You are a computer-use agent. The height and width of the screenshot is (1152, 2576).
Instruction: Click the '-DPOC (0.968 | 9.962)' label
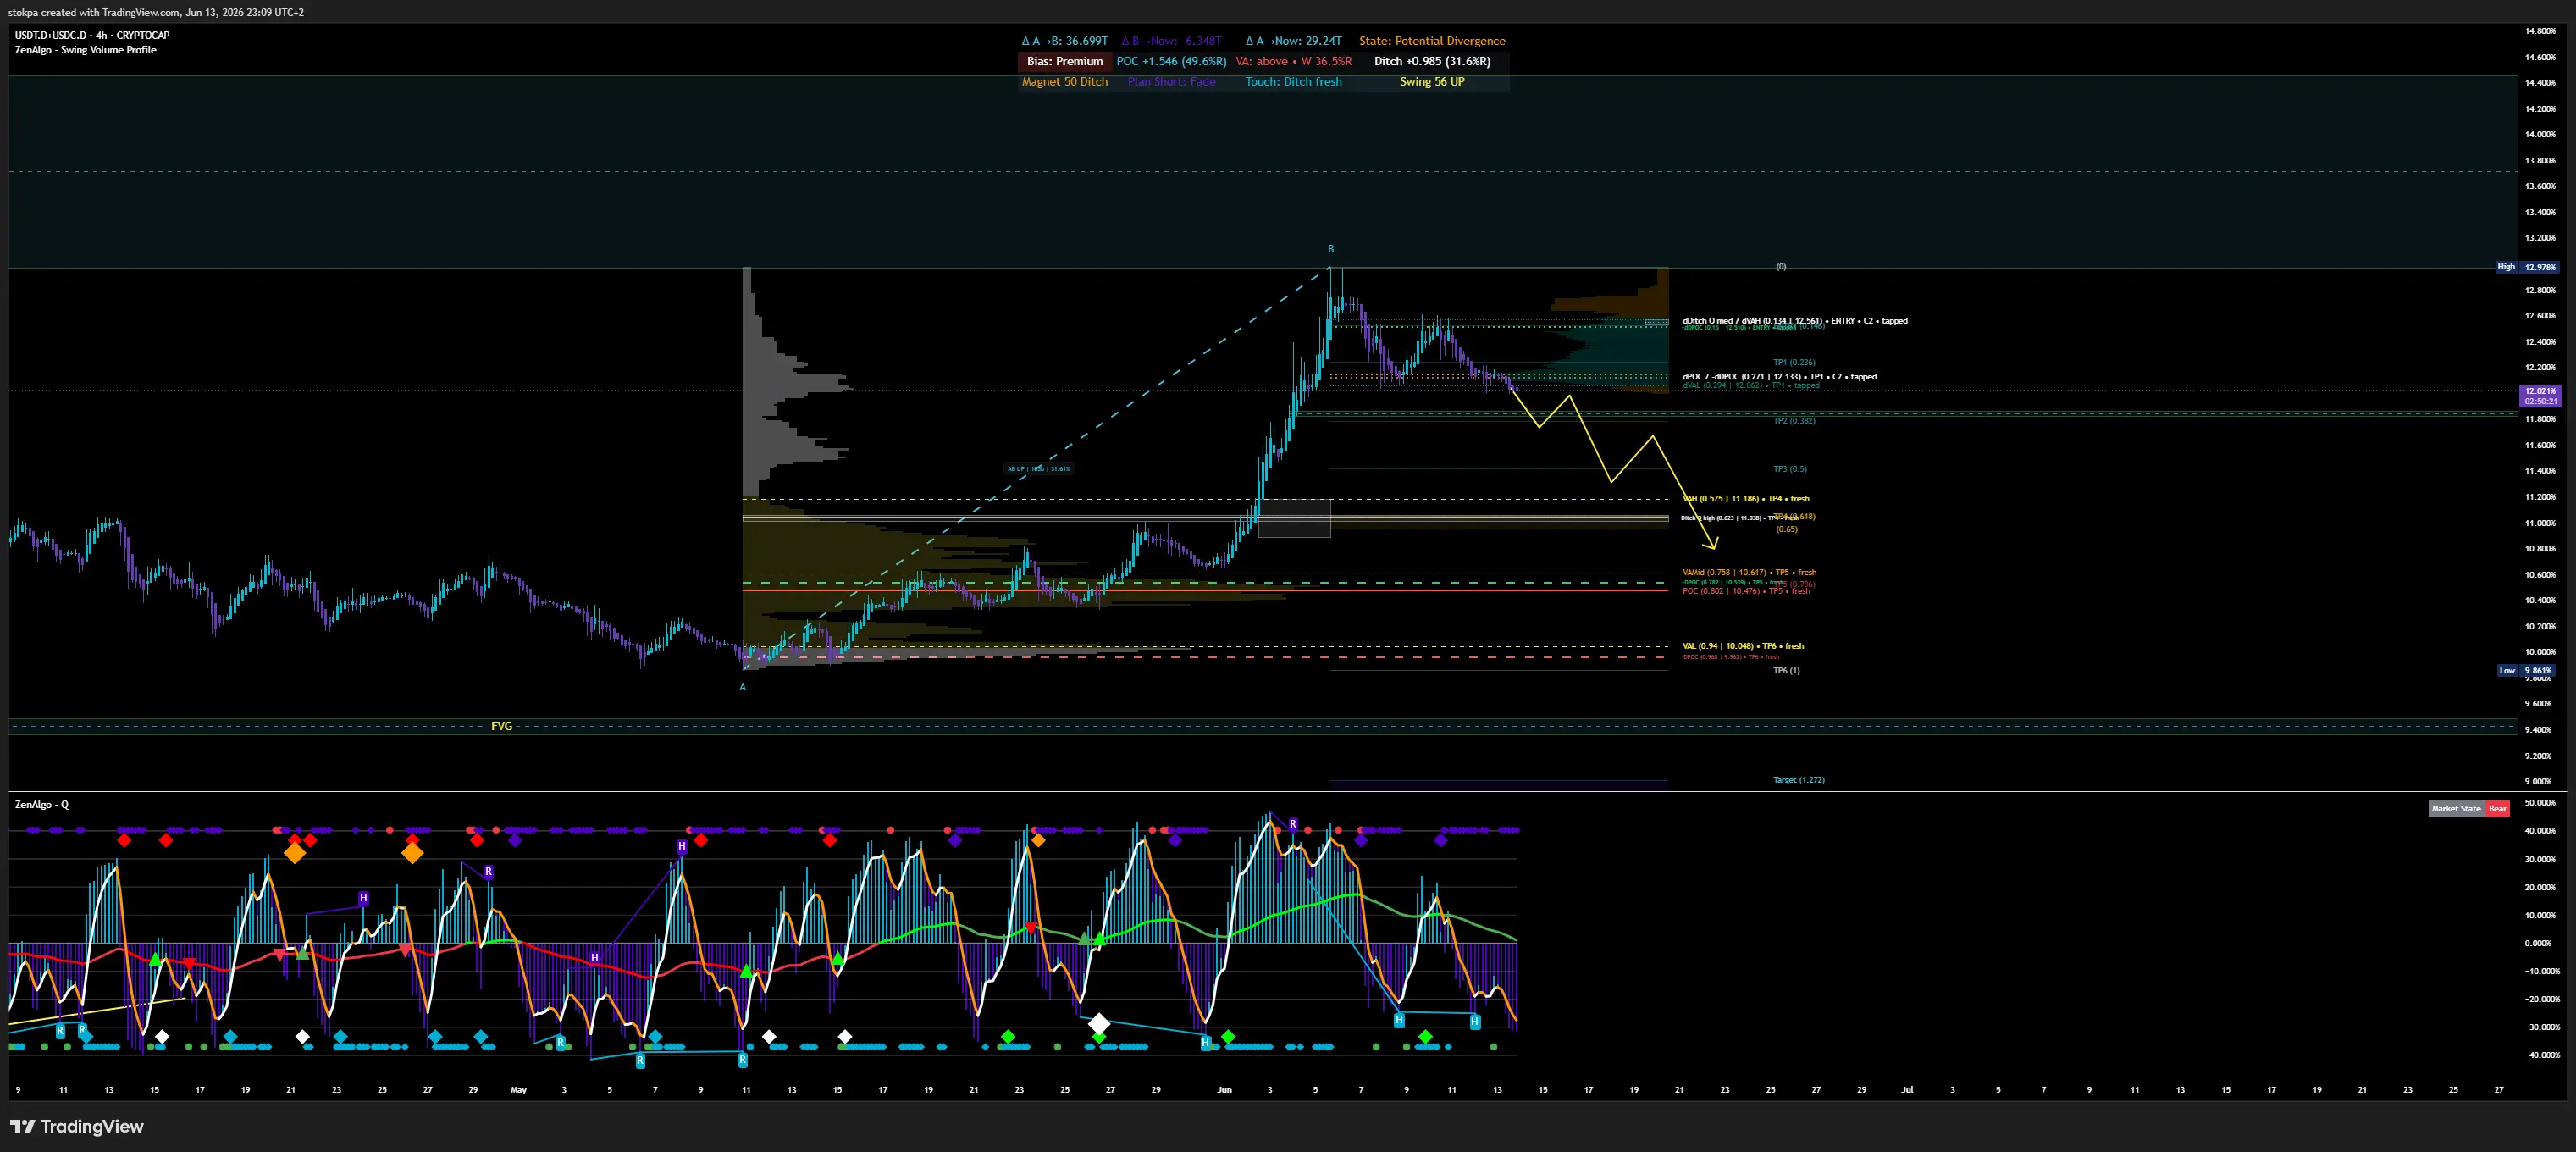click(1731, 657)
